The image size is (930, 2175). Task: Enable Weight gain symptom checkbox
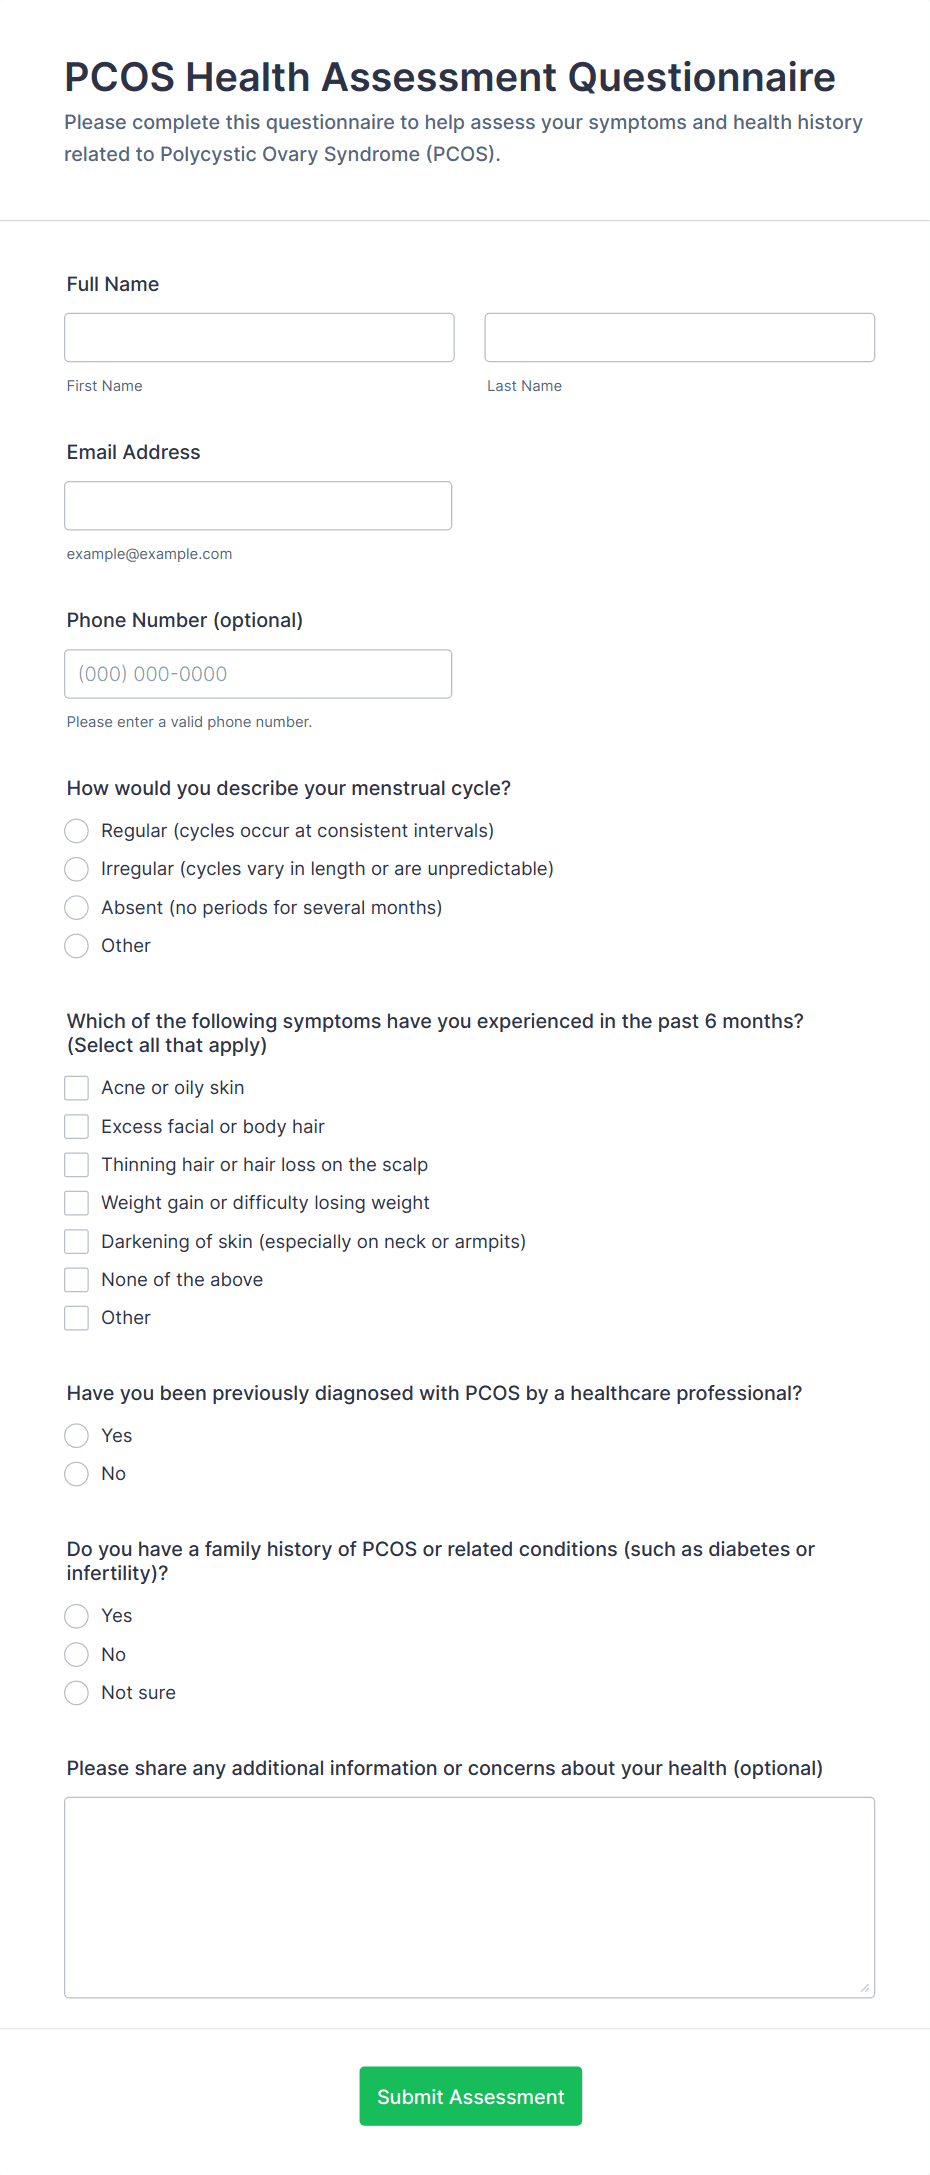pos(77,1203)
